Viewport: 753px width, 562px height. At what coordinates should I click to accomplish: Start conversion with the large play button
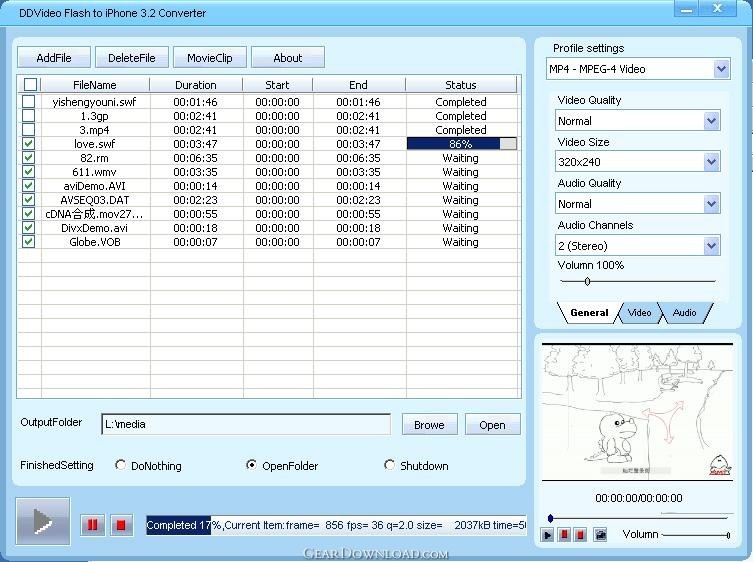tap(43, 521)
